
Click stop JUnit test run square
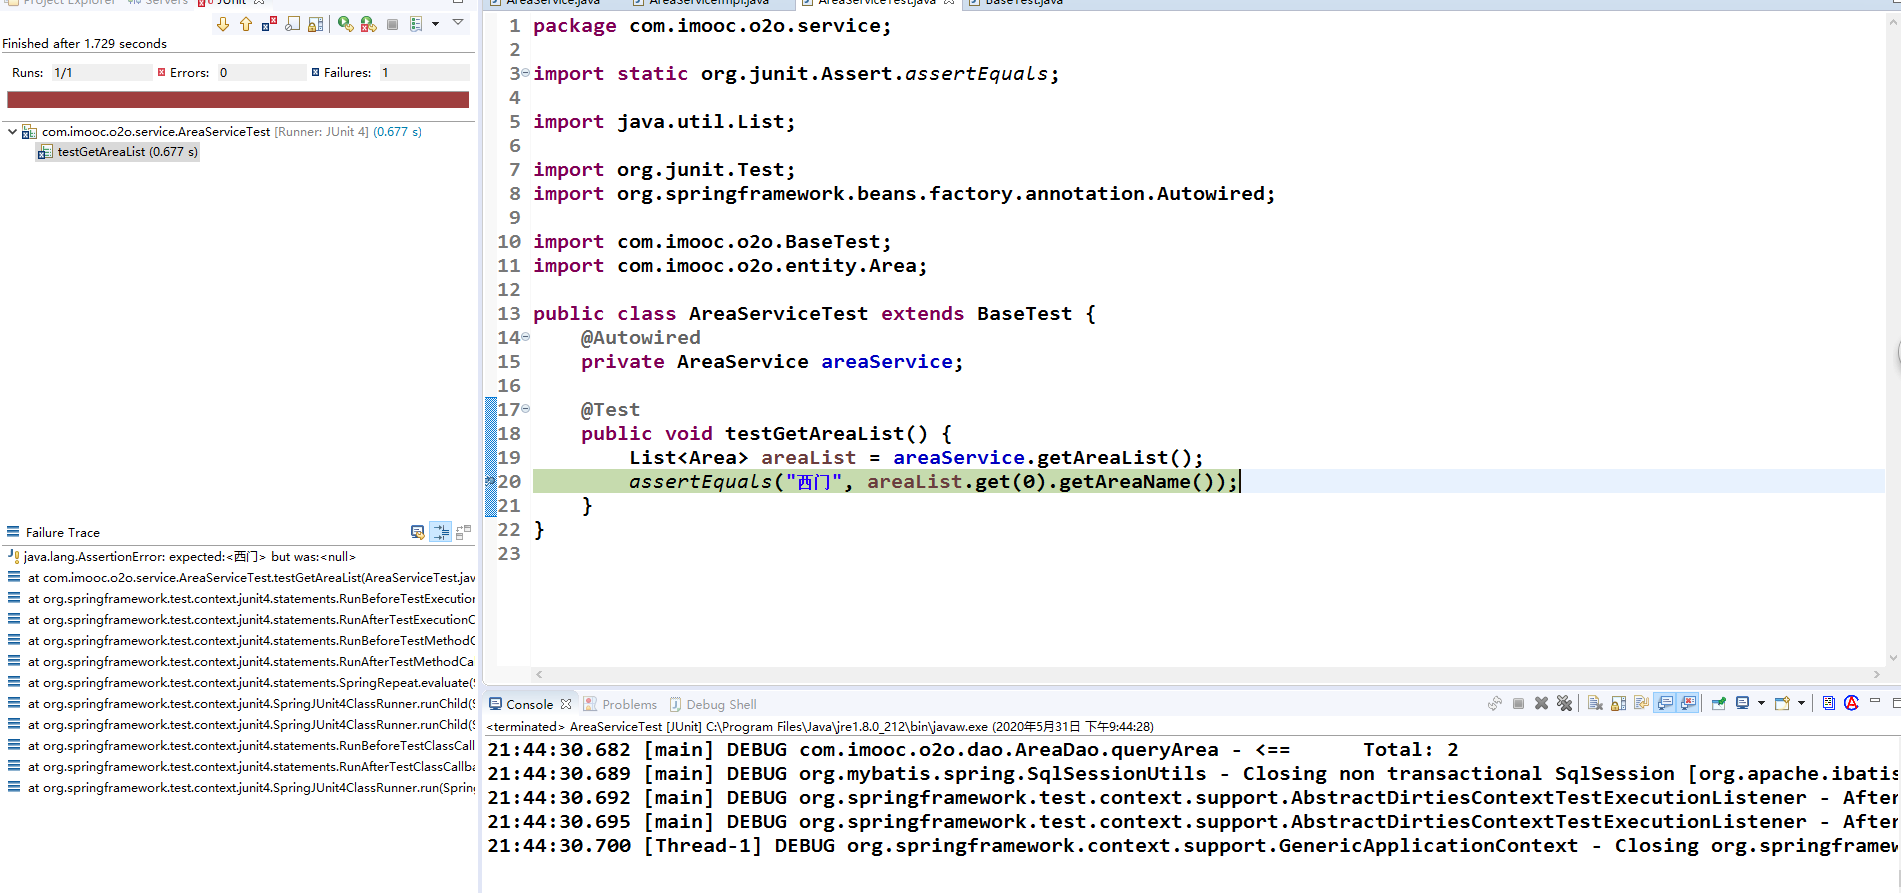click(392, 24)
